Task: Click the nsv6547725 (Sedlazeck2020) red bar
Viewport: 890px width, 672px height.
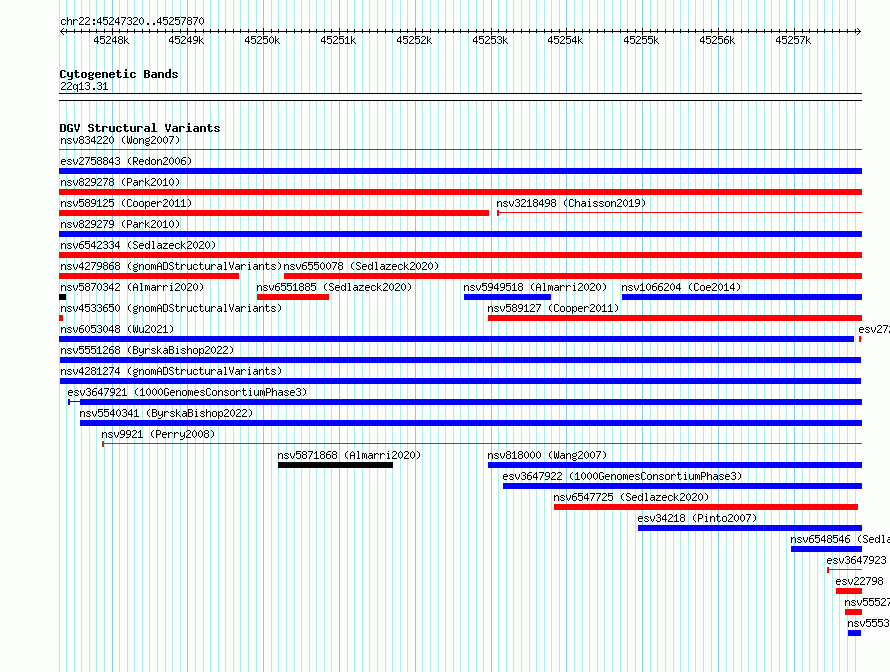Action: [706, 507]
